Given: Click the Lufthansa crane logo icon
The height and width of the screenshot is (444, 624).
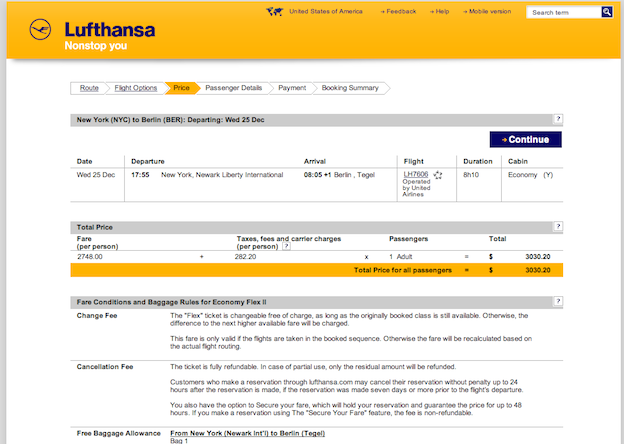Looking at the screenshot, I should [x=40, y=29].
